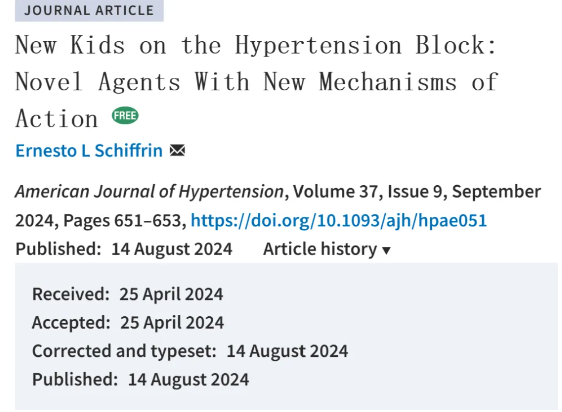Click the JOURNAL ARTICLE label tag

click(x=89, y=10)
